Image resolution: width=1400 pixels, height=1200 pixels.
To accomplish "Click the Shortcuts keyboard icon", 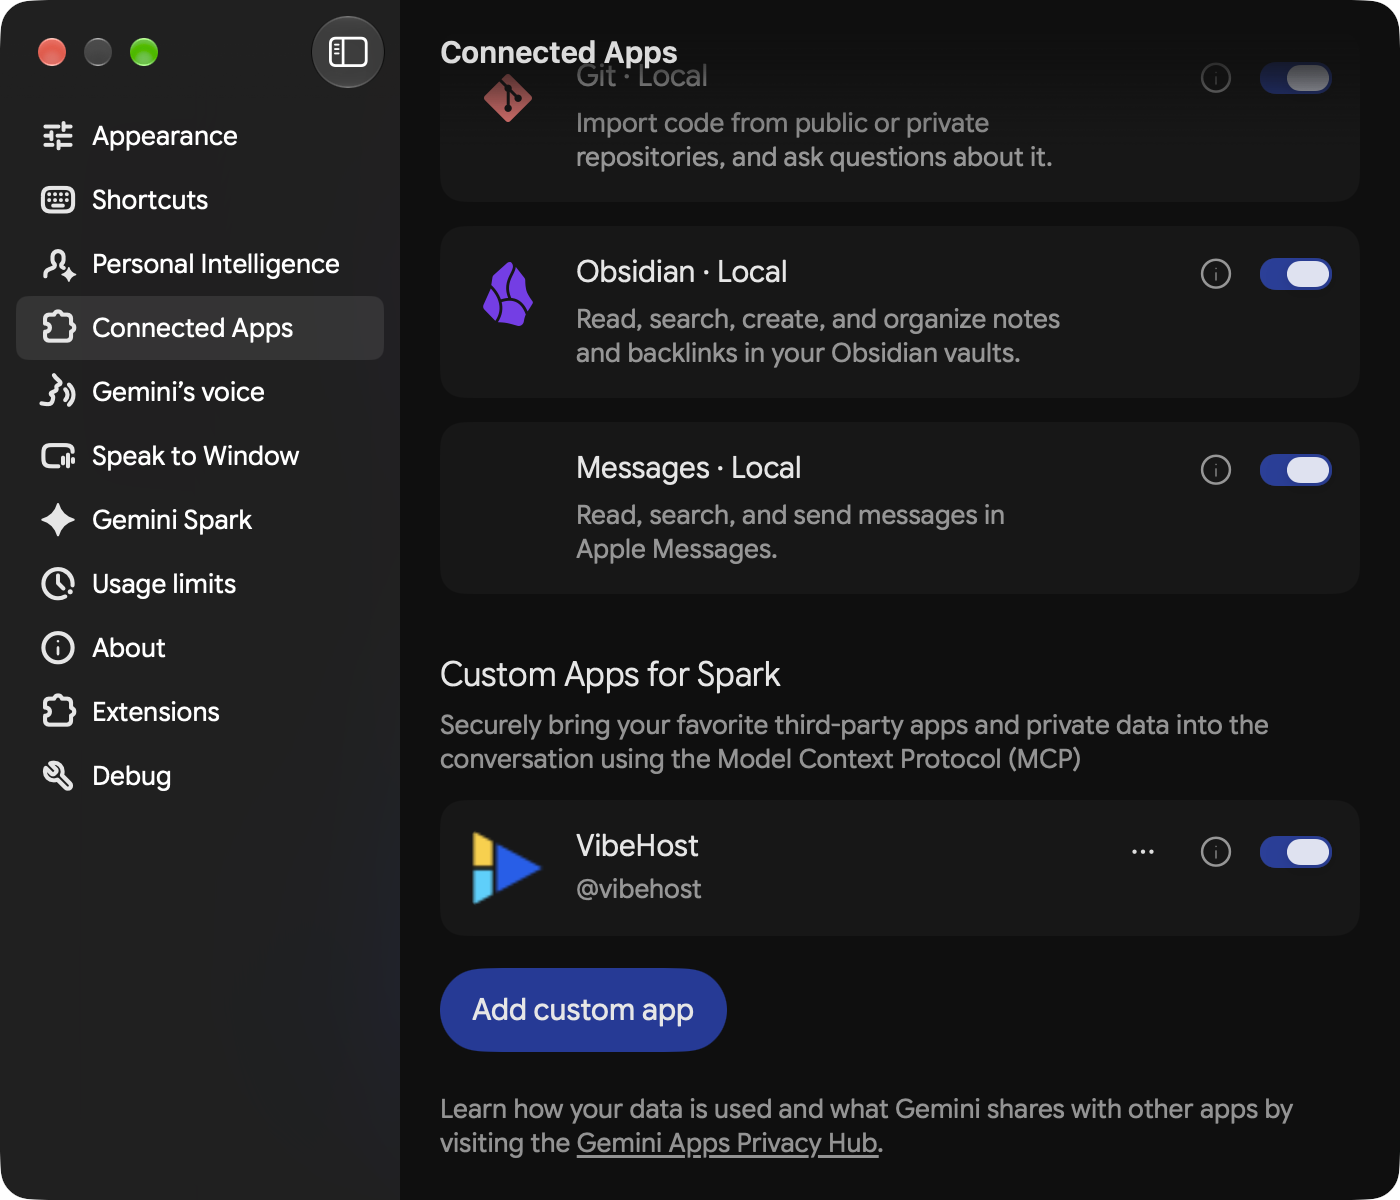I will (x=58, y=200).
